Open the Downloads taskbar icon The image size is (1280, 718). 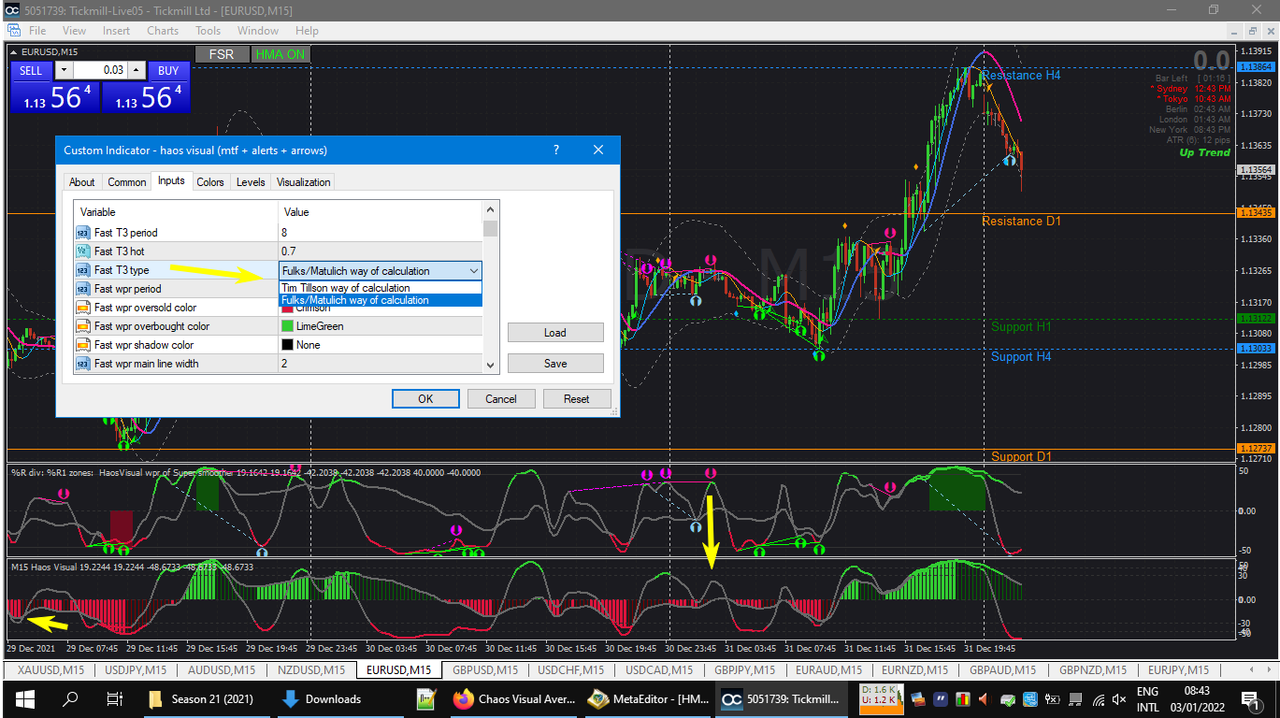322,699
